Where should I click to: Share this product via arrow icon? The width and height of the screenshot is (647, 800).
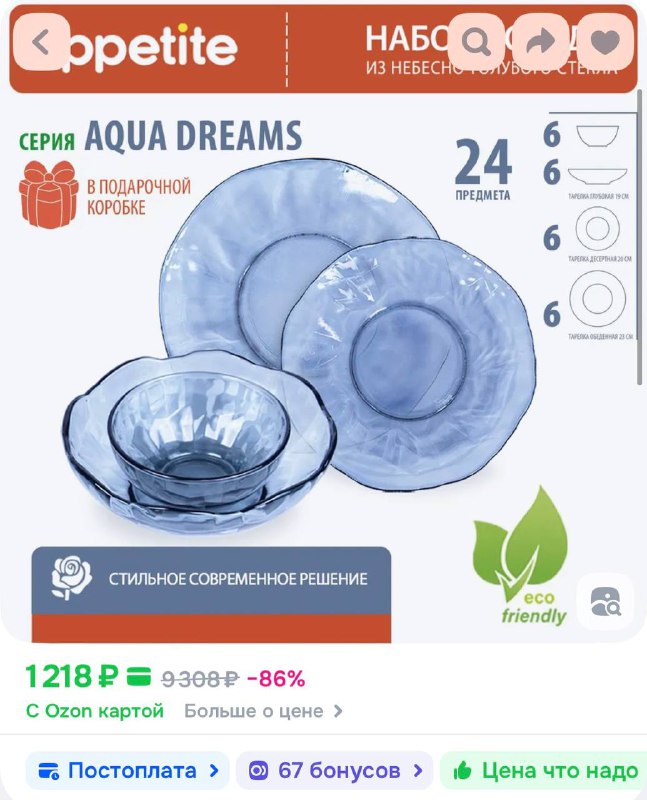[x=540, y=41]
